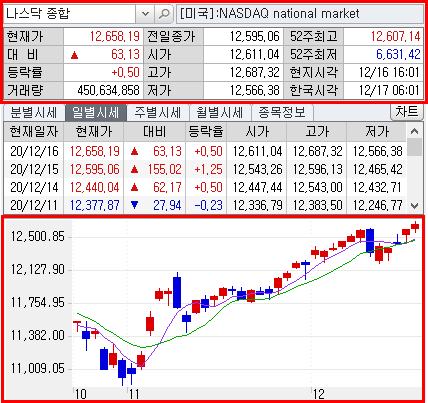Click the -0.23 change rate cell

coord(208,205)
